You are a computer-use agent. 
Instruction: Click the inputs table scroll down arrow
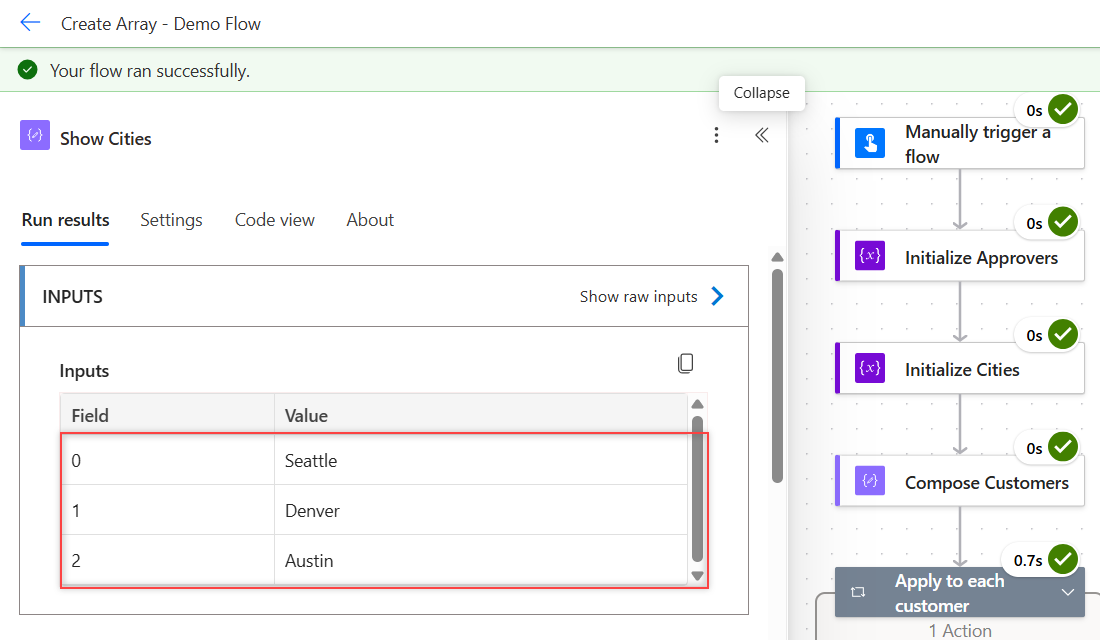[x=697, y=575]
